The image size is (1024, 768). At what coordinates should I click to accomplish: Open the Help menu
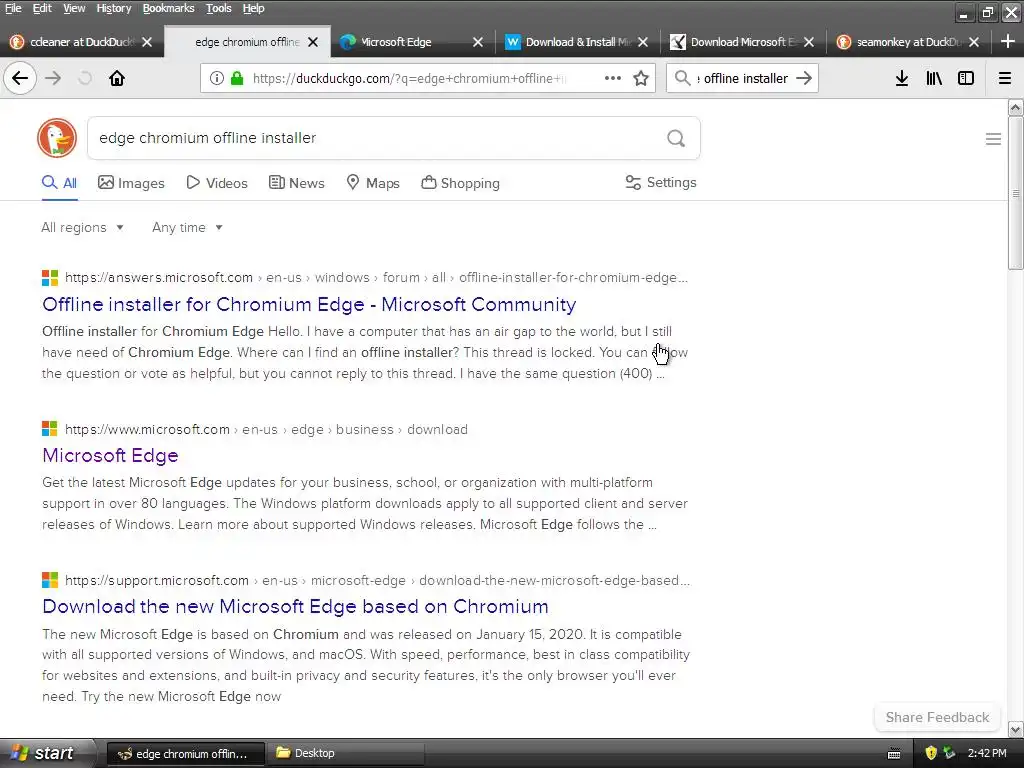pos(253,8)
